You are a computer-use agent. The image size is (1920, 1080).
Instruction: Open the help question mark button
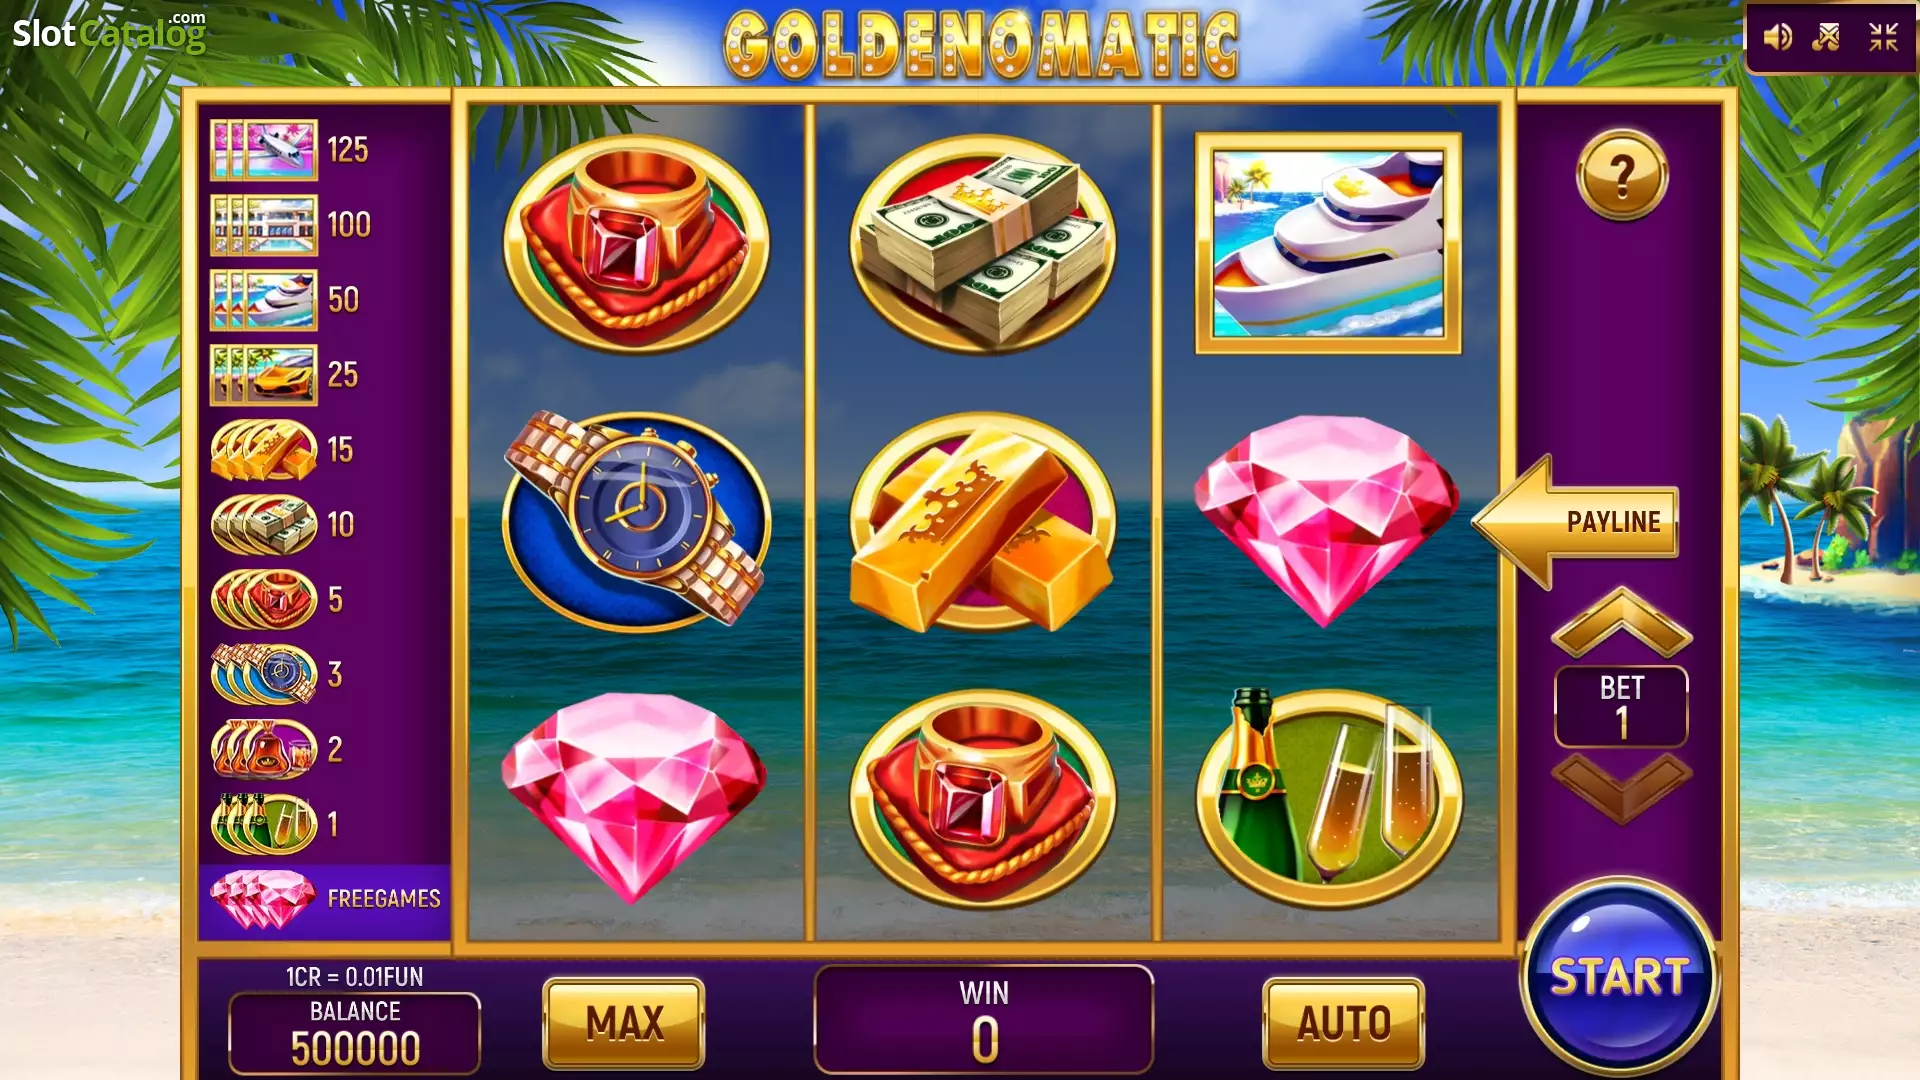[x=1621, y=176]
